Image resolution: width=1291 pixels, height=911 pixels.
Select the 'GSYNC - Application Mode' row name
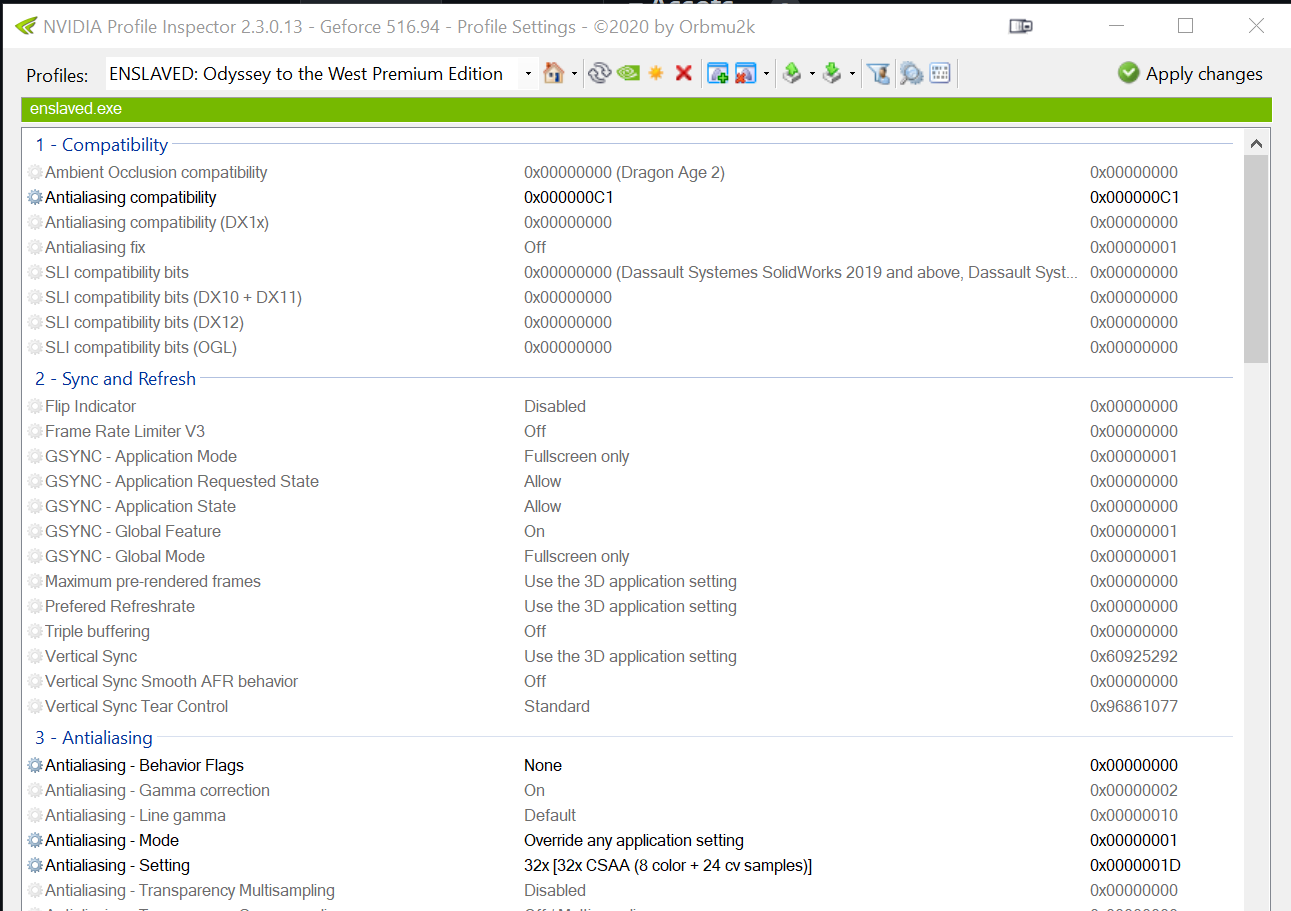pos(141,457)
